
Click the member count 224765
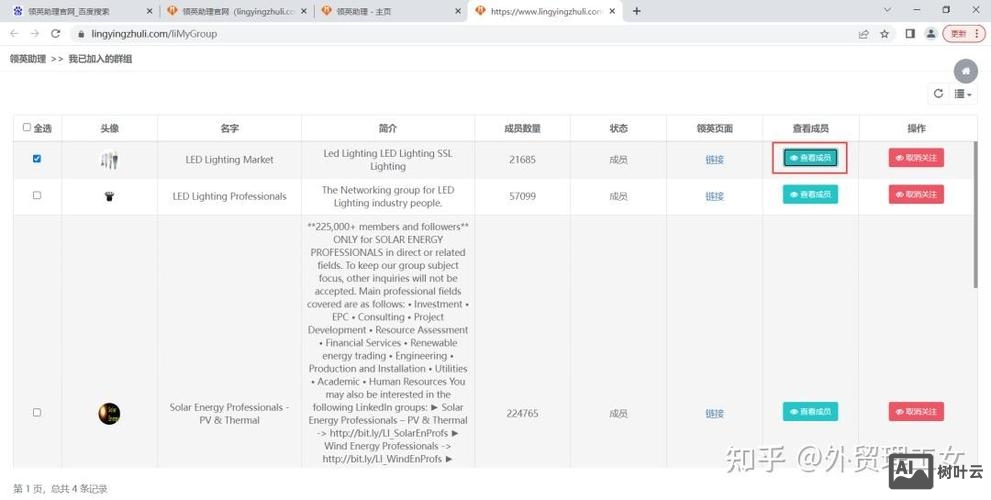(522, 413)
